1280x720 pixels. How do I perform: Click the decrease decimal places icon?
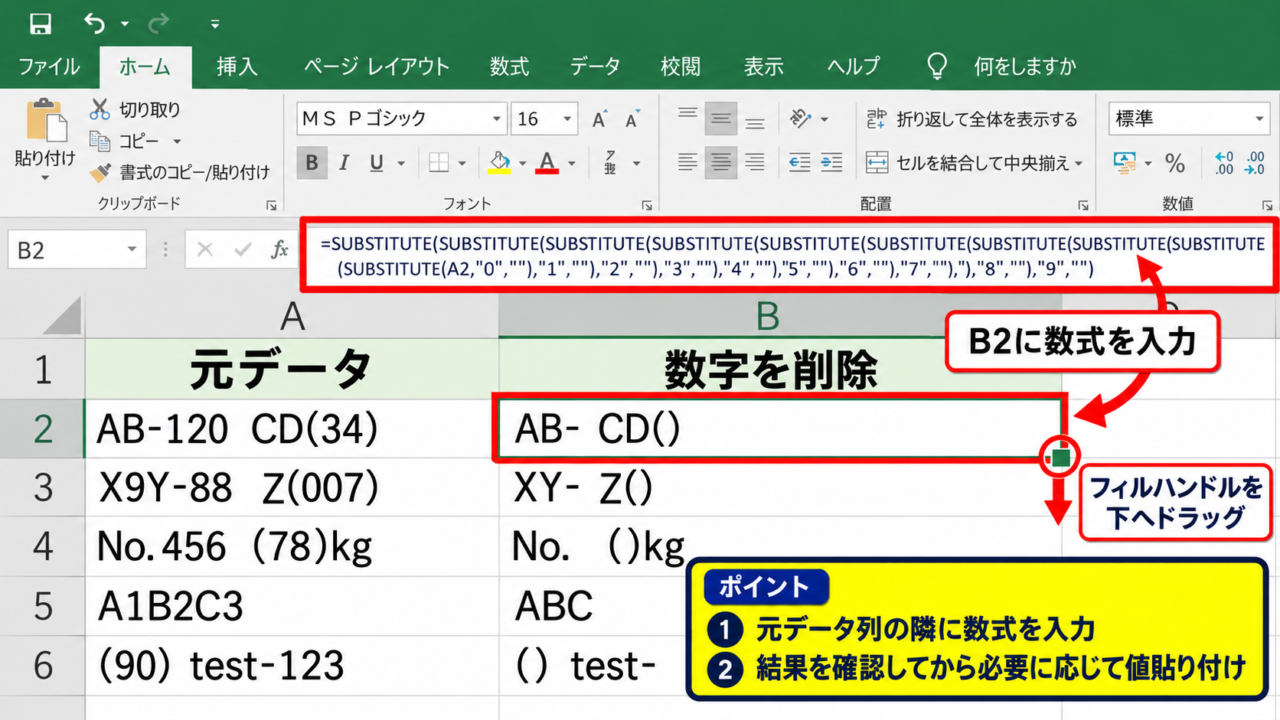point(1254,163)
